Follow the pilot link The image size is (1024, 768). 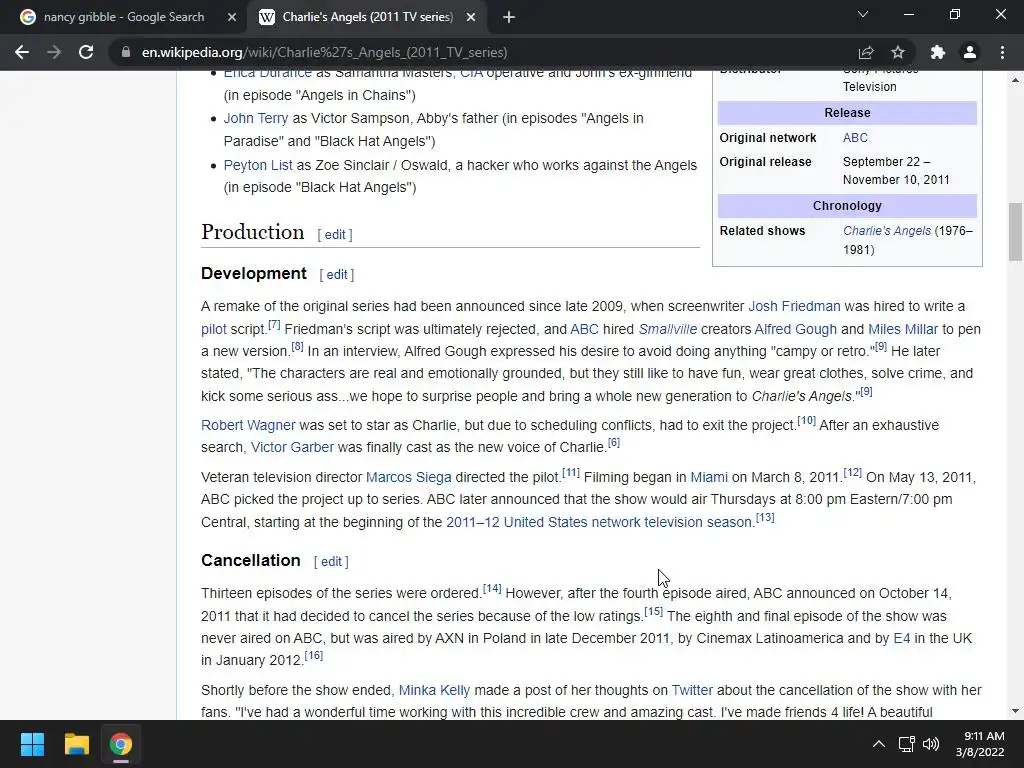(214, 329)
